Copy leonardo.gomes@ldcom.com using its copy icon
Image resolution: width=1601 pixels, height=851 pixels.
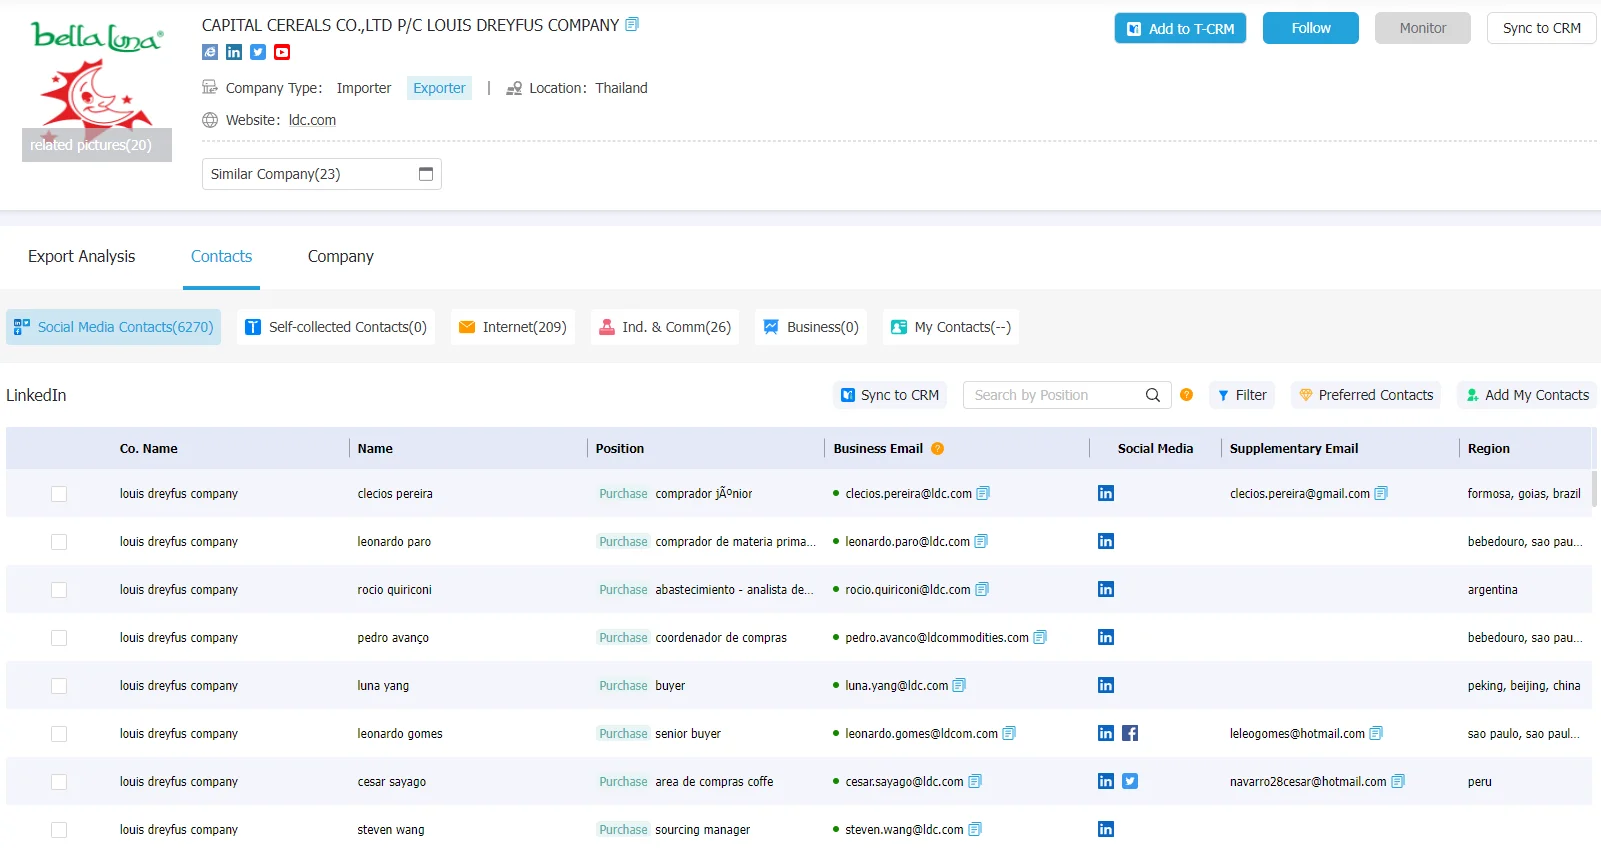(1009, 733)
